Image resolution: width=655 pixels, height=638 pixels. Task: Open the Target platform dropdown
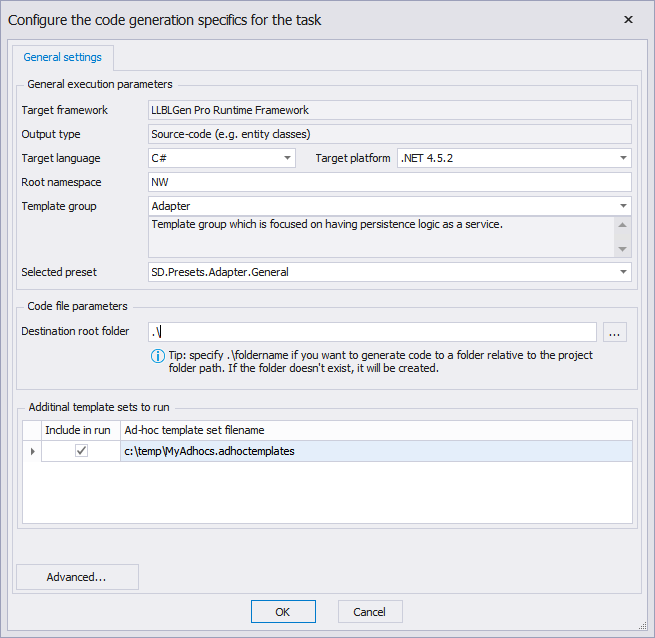pyautogui.click(x=623, y=158)
